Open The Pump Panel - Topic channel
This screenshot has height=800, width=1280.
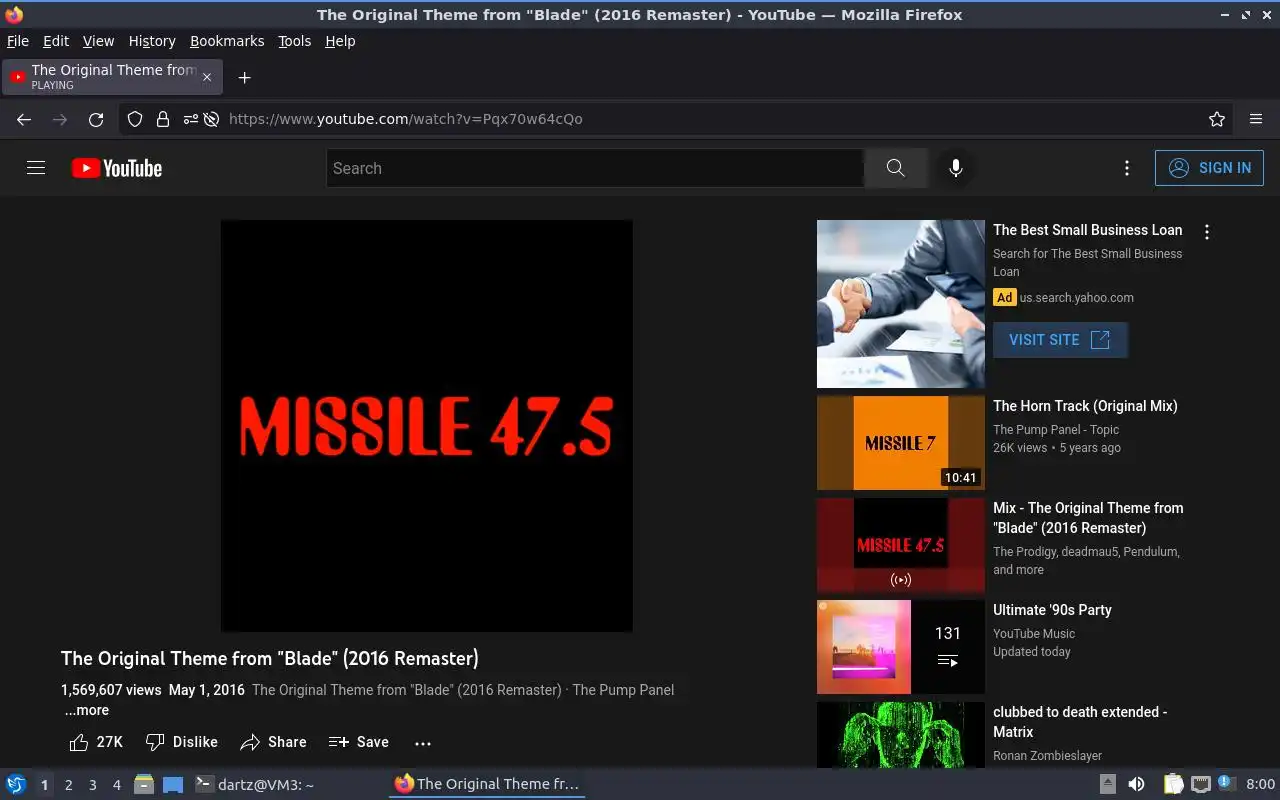(x=1056, y=430)
